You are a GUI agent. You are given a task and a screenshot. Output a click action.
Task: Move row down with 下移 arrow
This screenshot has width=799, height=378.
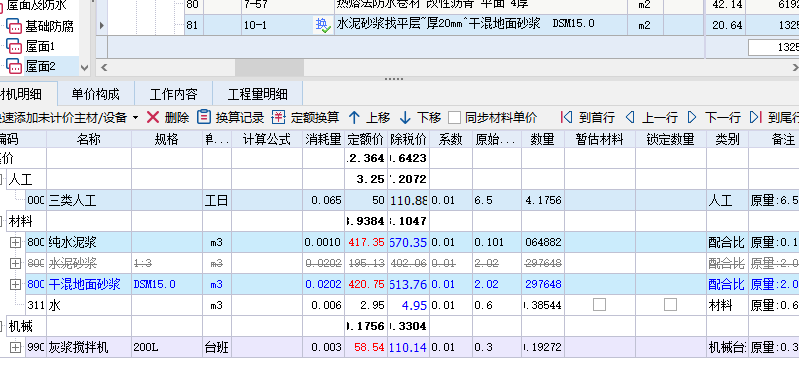pos(405,118)
